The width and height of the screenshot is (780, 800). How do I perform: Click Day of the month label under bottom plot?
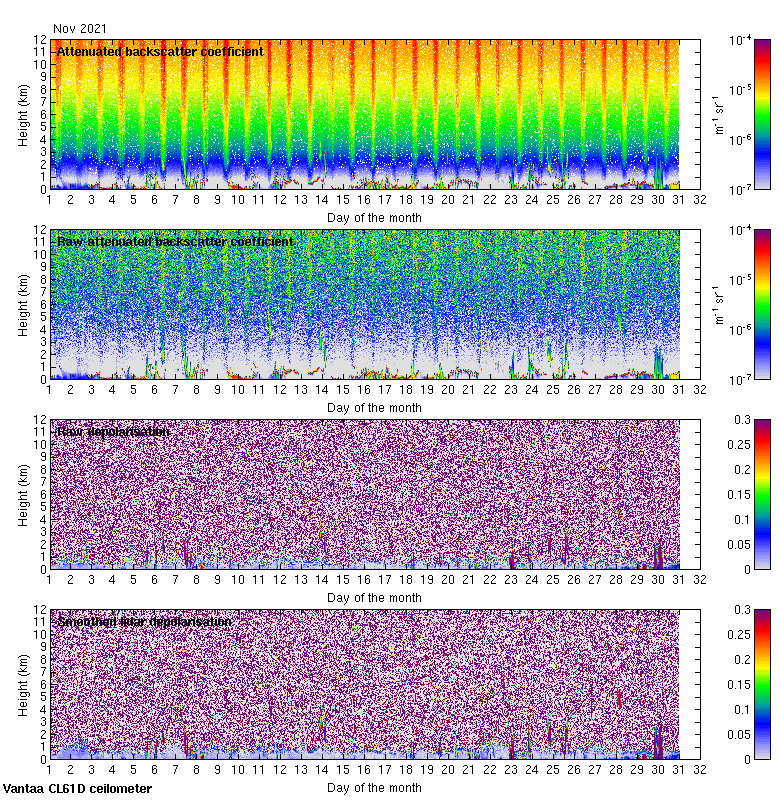pos(374,788)
